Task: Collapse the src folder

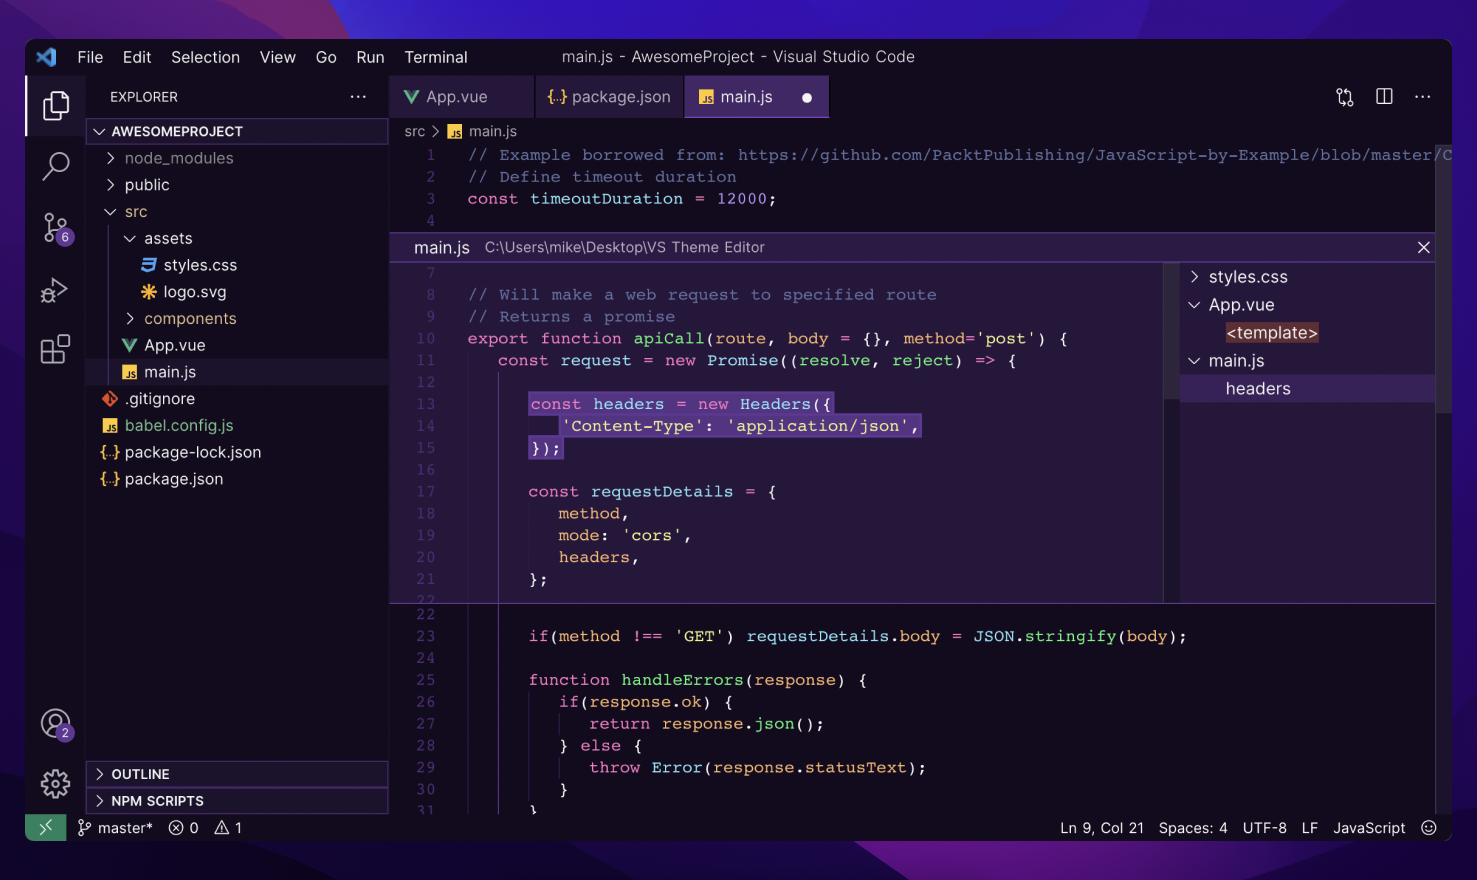Action: click(x=237, y=212)
